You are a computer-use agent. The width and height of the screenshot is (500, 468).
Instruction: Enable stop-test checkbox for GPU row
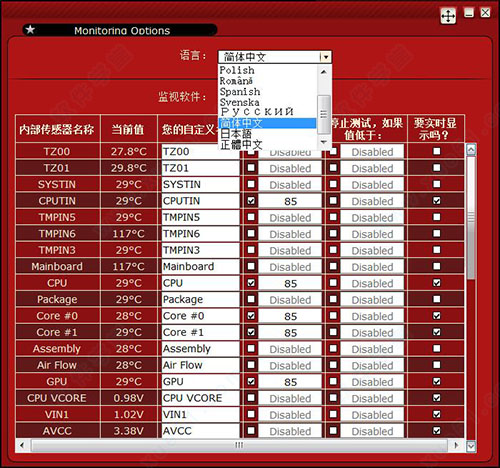click(333, 381)
